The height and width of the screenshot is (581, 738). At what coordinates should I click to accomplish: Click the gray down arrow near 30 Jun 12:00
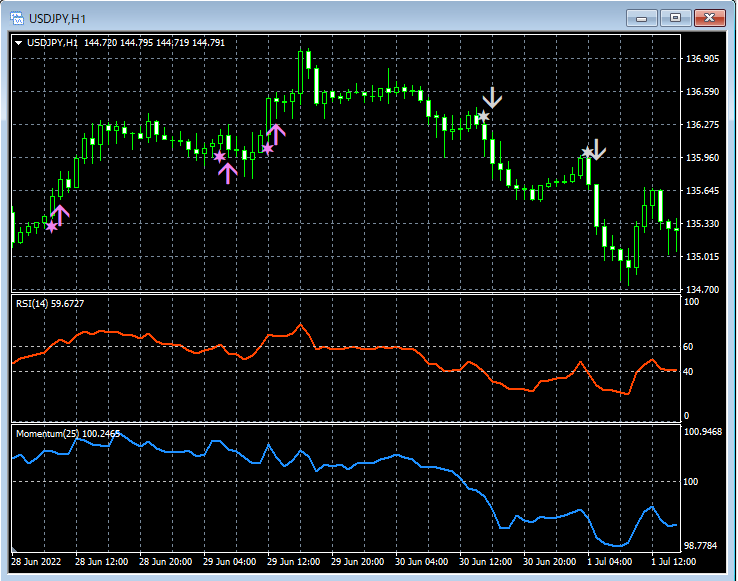(492, 97)
